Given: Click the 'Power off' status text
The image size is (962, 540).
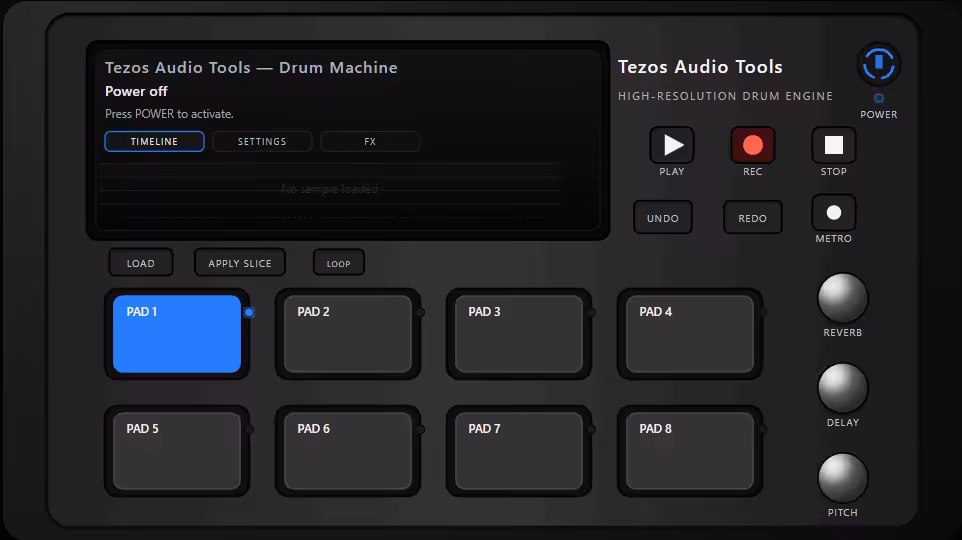Looking at the screenshot, I should [x=136, y=91].
